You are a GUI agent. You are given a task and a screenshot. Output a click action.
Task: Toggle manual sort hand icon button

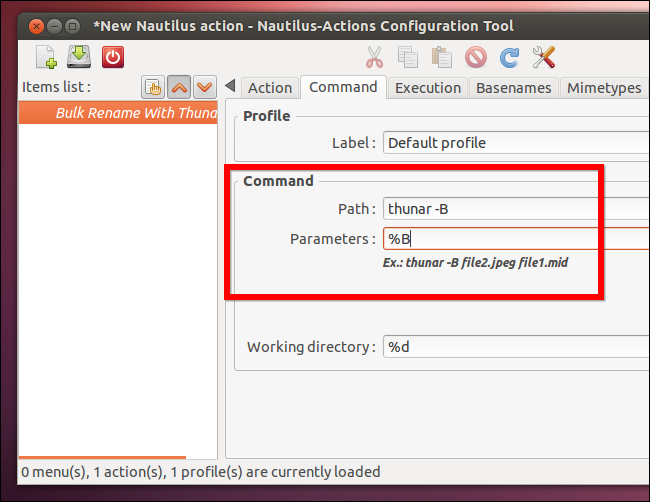[153, 87]
